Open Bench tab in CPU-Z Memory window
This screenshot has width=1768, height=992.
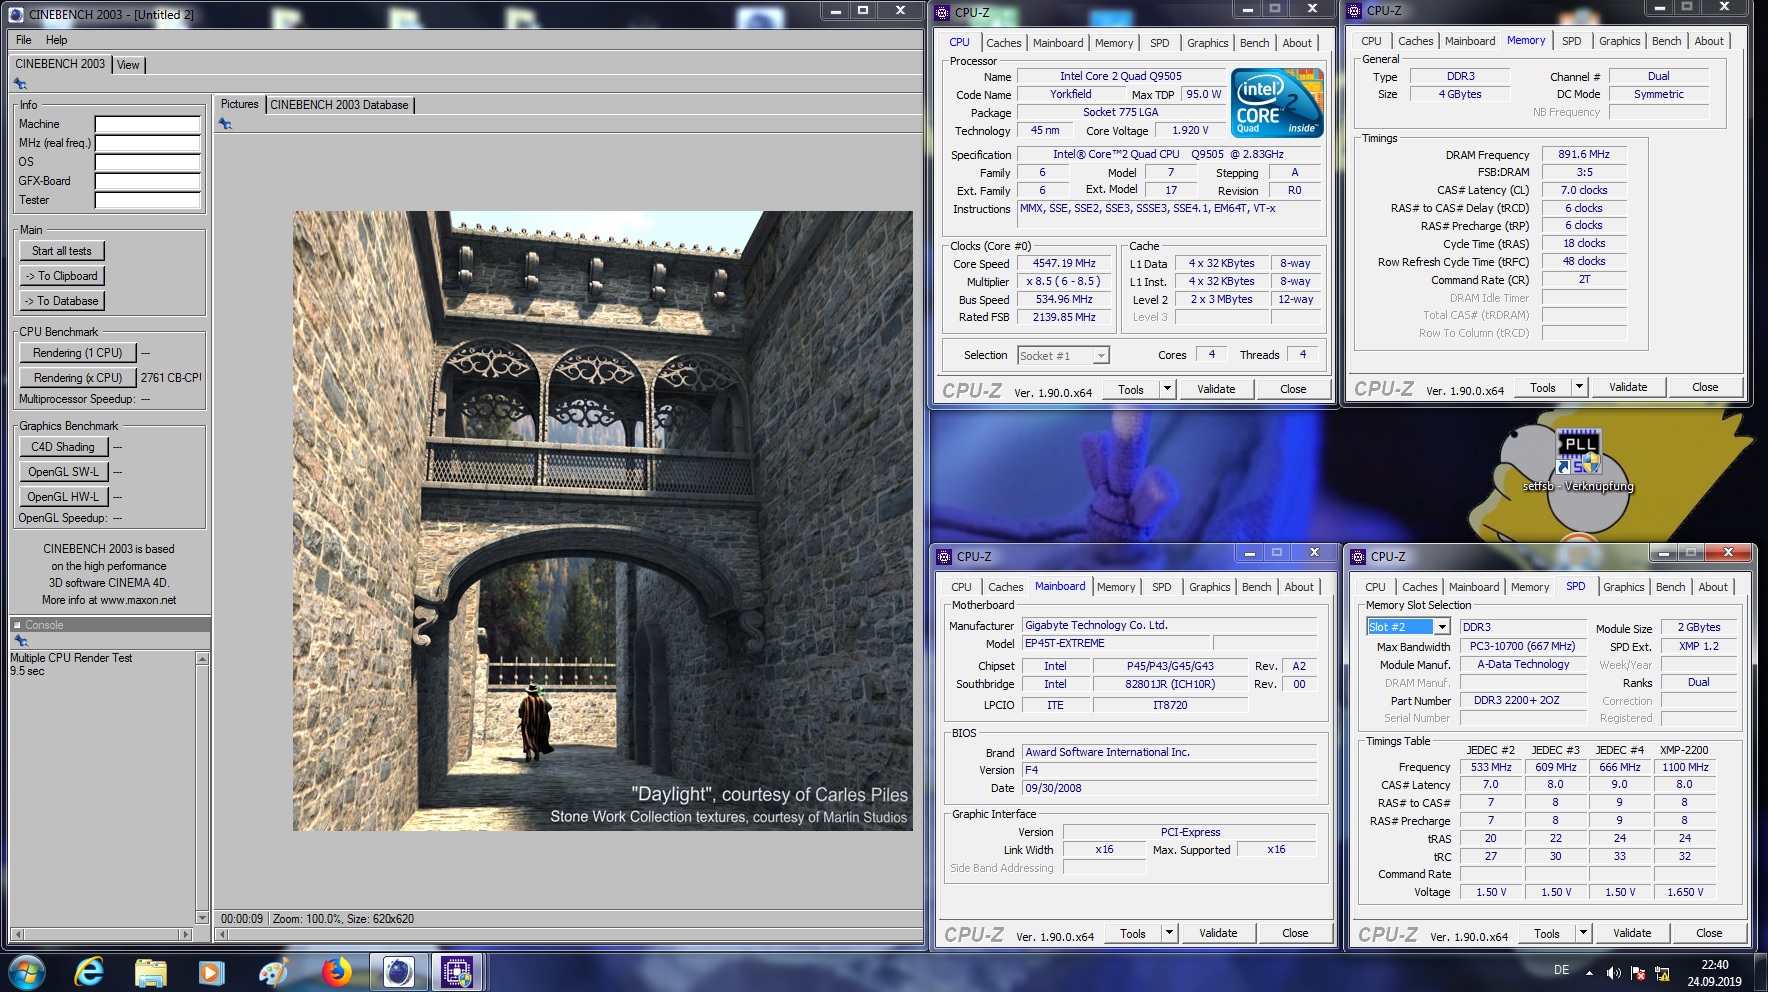pyautogui.click(x=1666, y=41)
